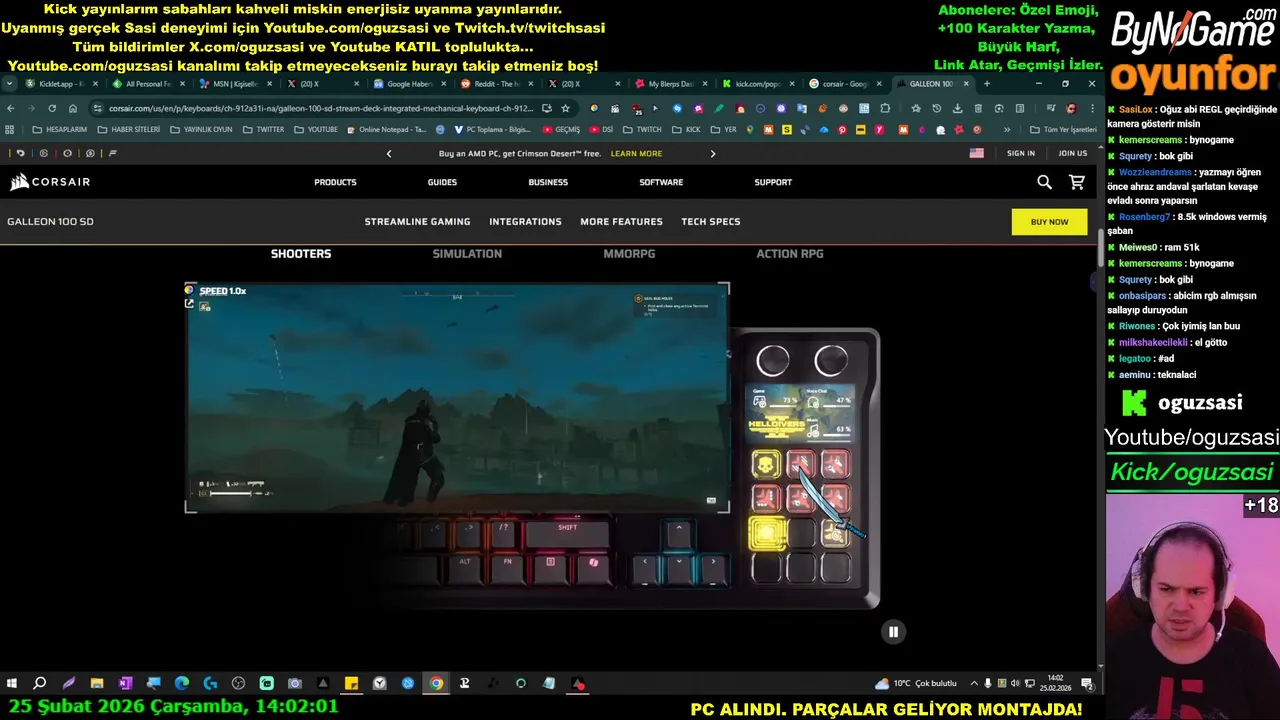The image size is (1280, 720).
Task: Click page vertical scrollbar
Action: click(1101, 247)
